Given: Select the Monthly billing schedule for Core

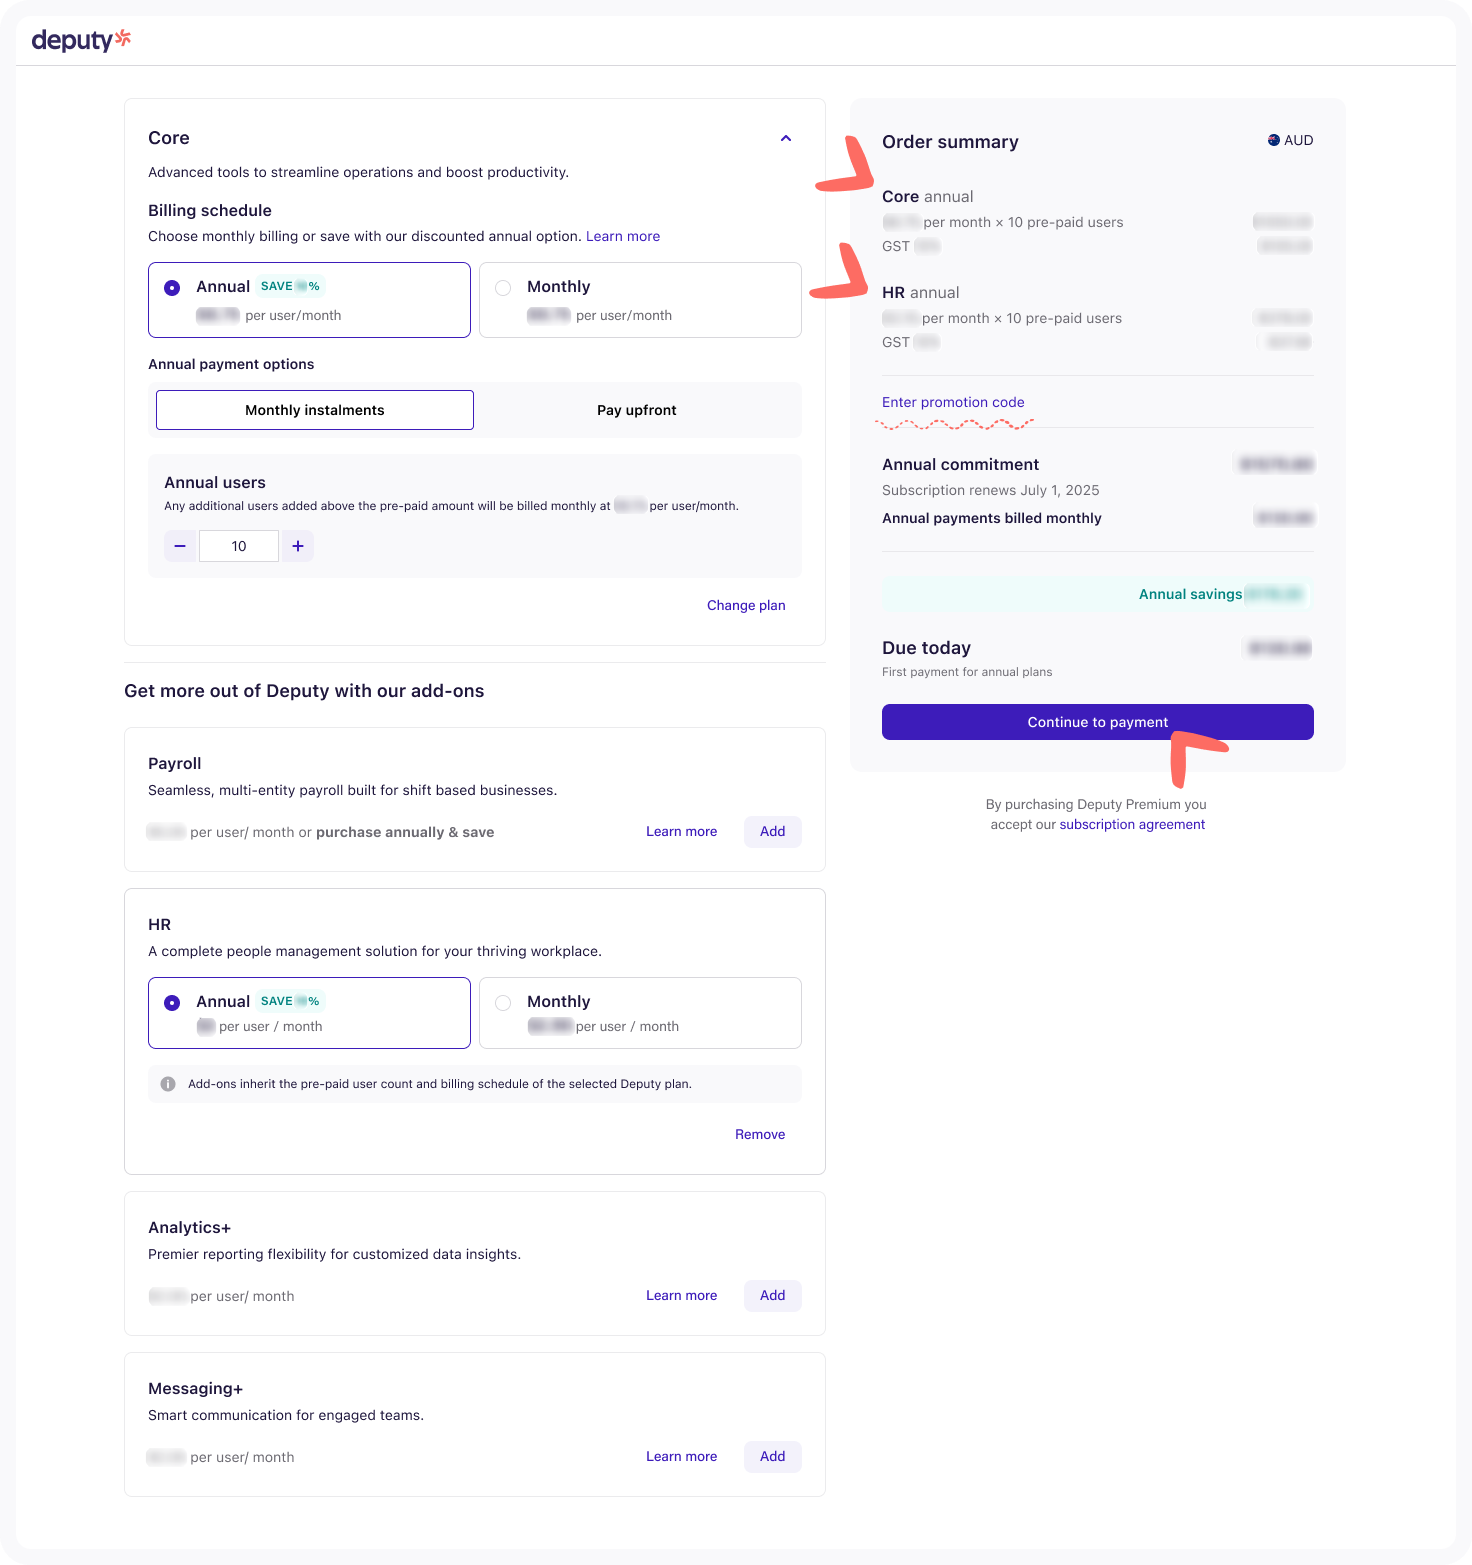Looking at the screenshot, I should 503,288.
